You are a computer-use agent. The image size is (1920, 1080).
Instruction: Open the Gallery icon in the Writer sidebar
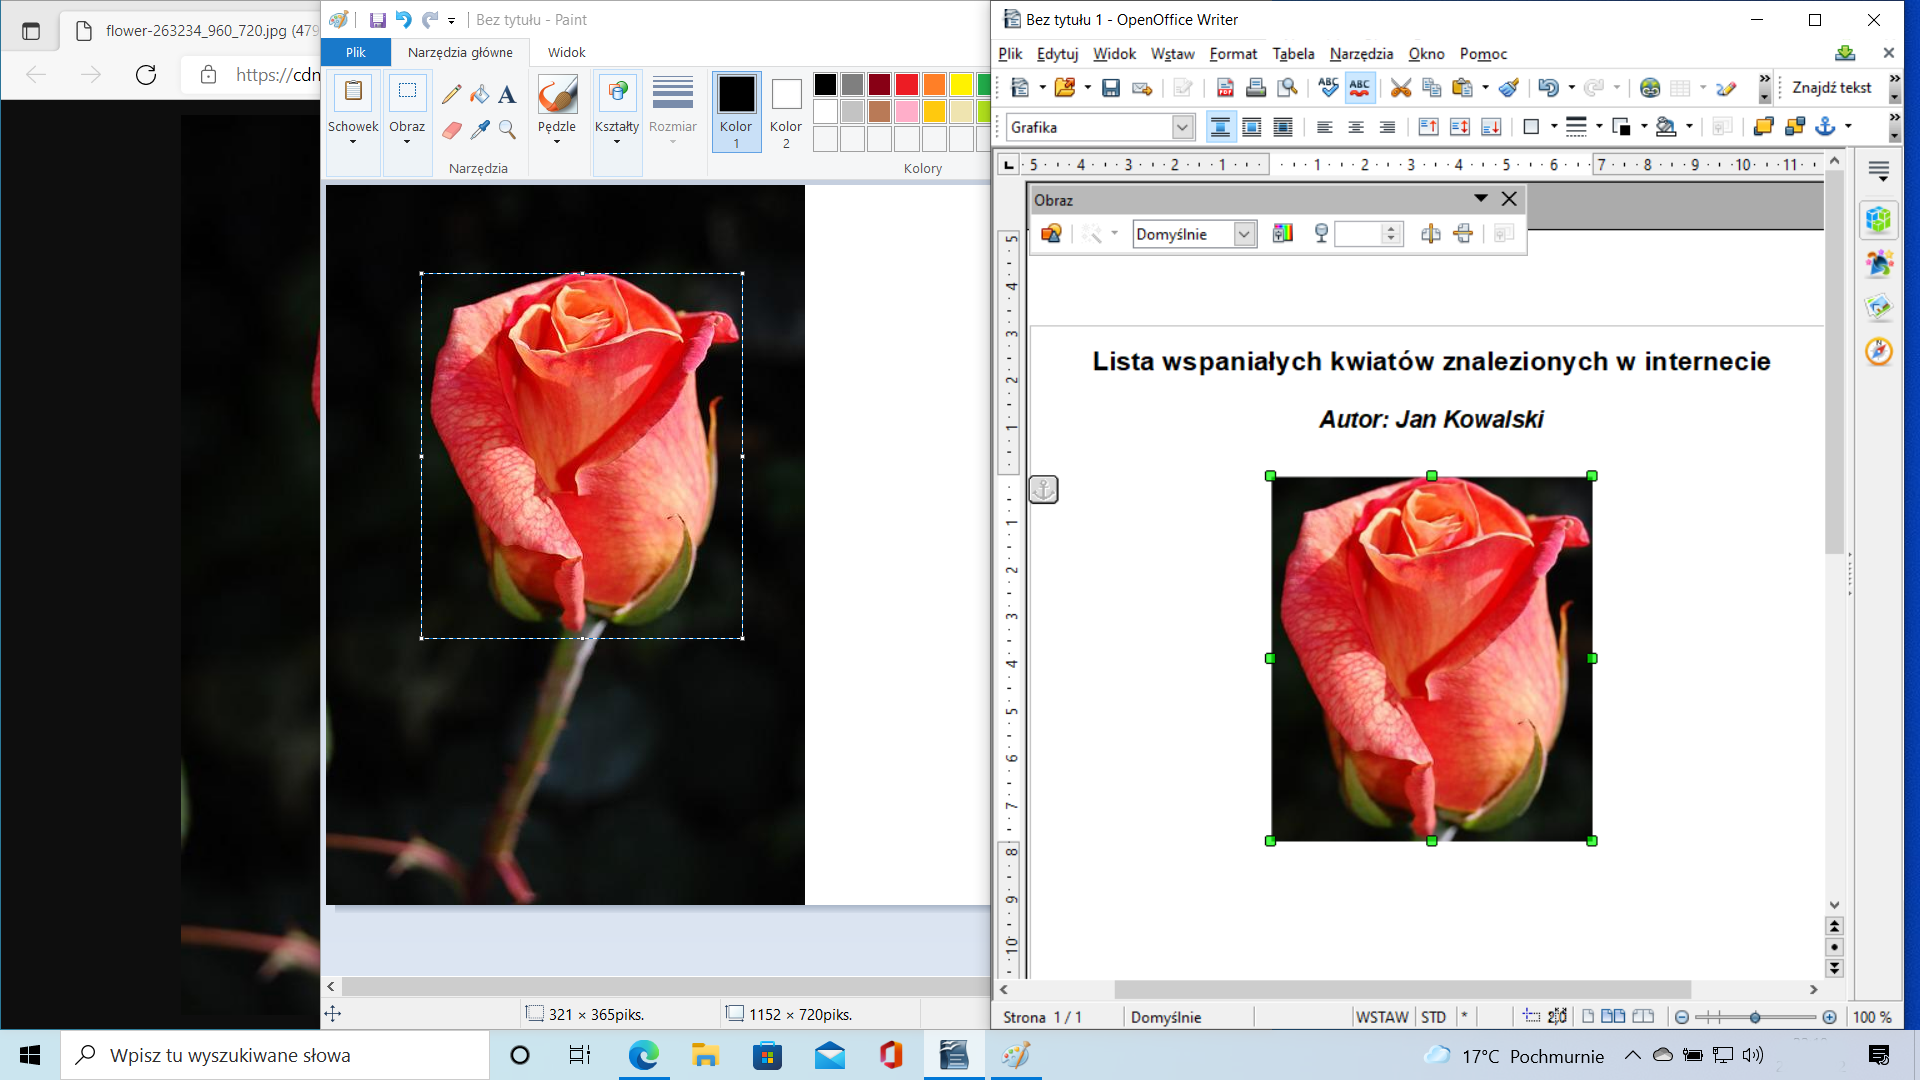coord(1879,307)
